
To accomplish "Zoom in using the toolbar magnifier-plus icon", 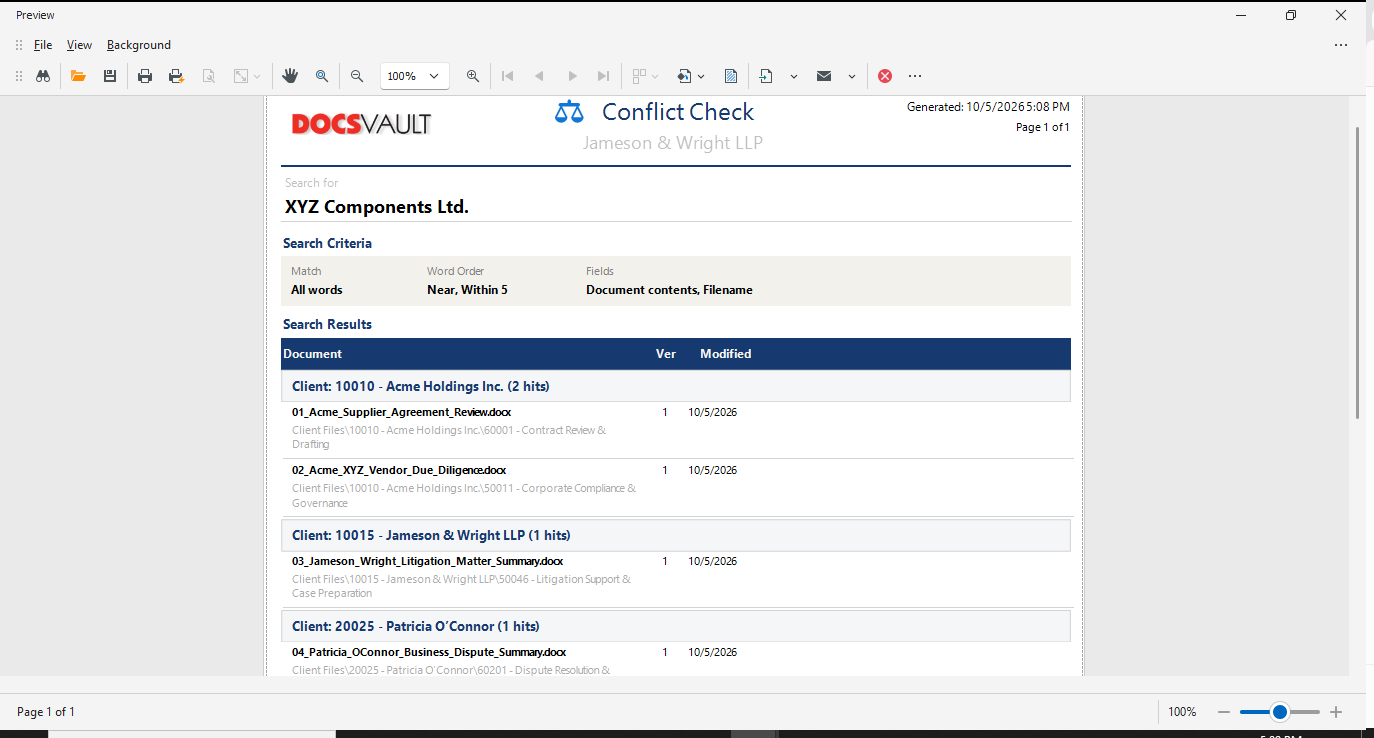I will (473, 76).
